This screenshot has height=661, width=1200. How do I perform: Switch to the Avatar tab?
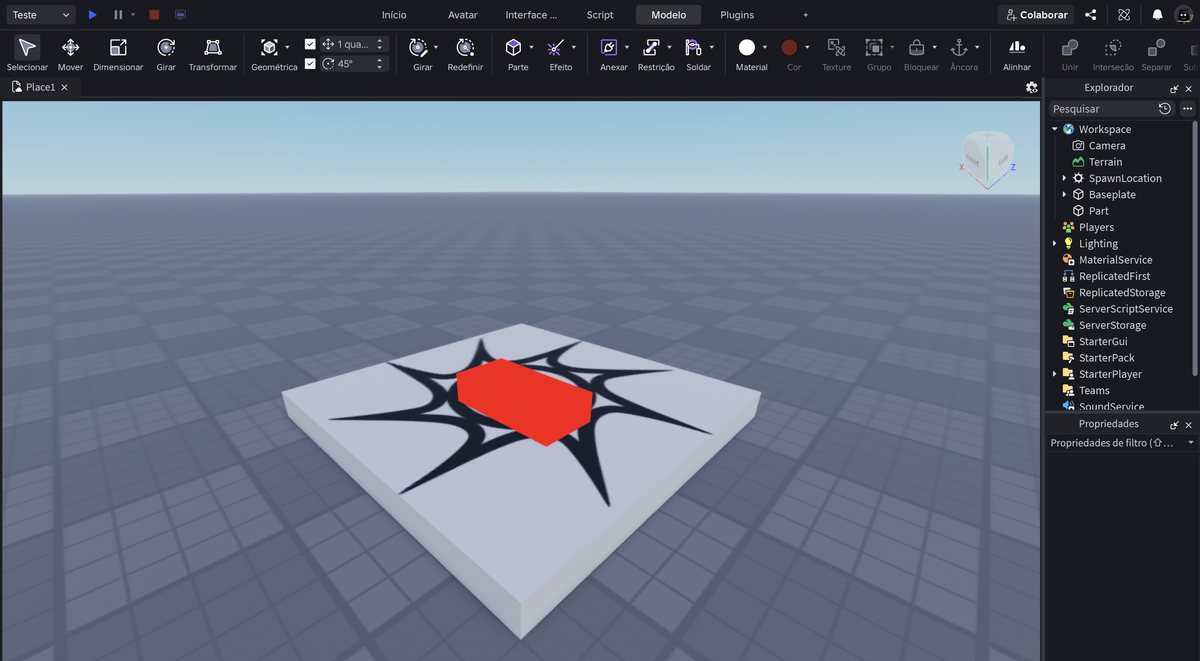[x=463, y=15]
